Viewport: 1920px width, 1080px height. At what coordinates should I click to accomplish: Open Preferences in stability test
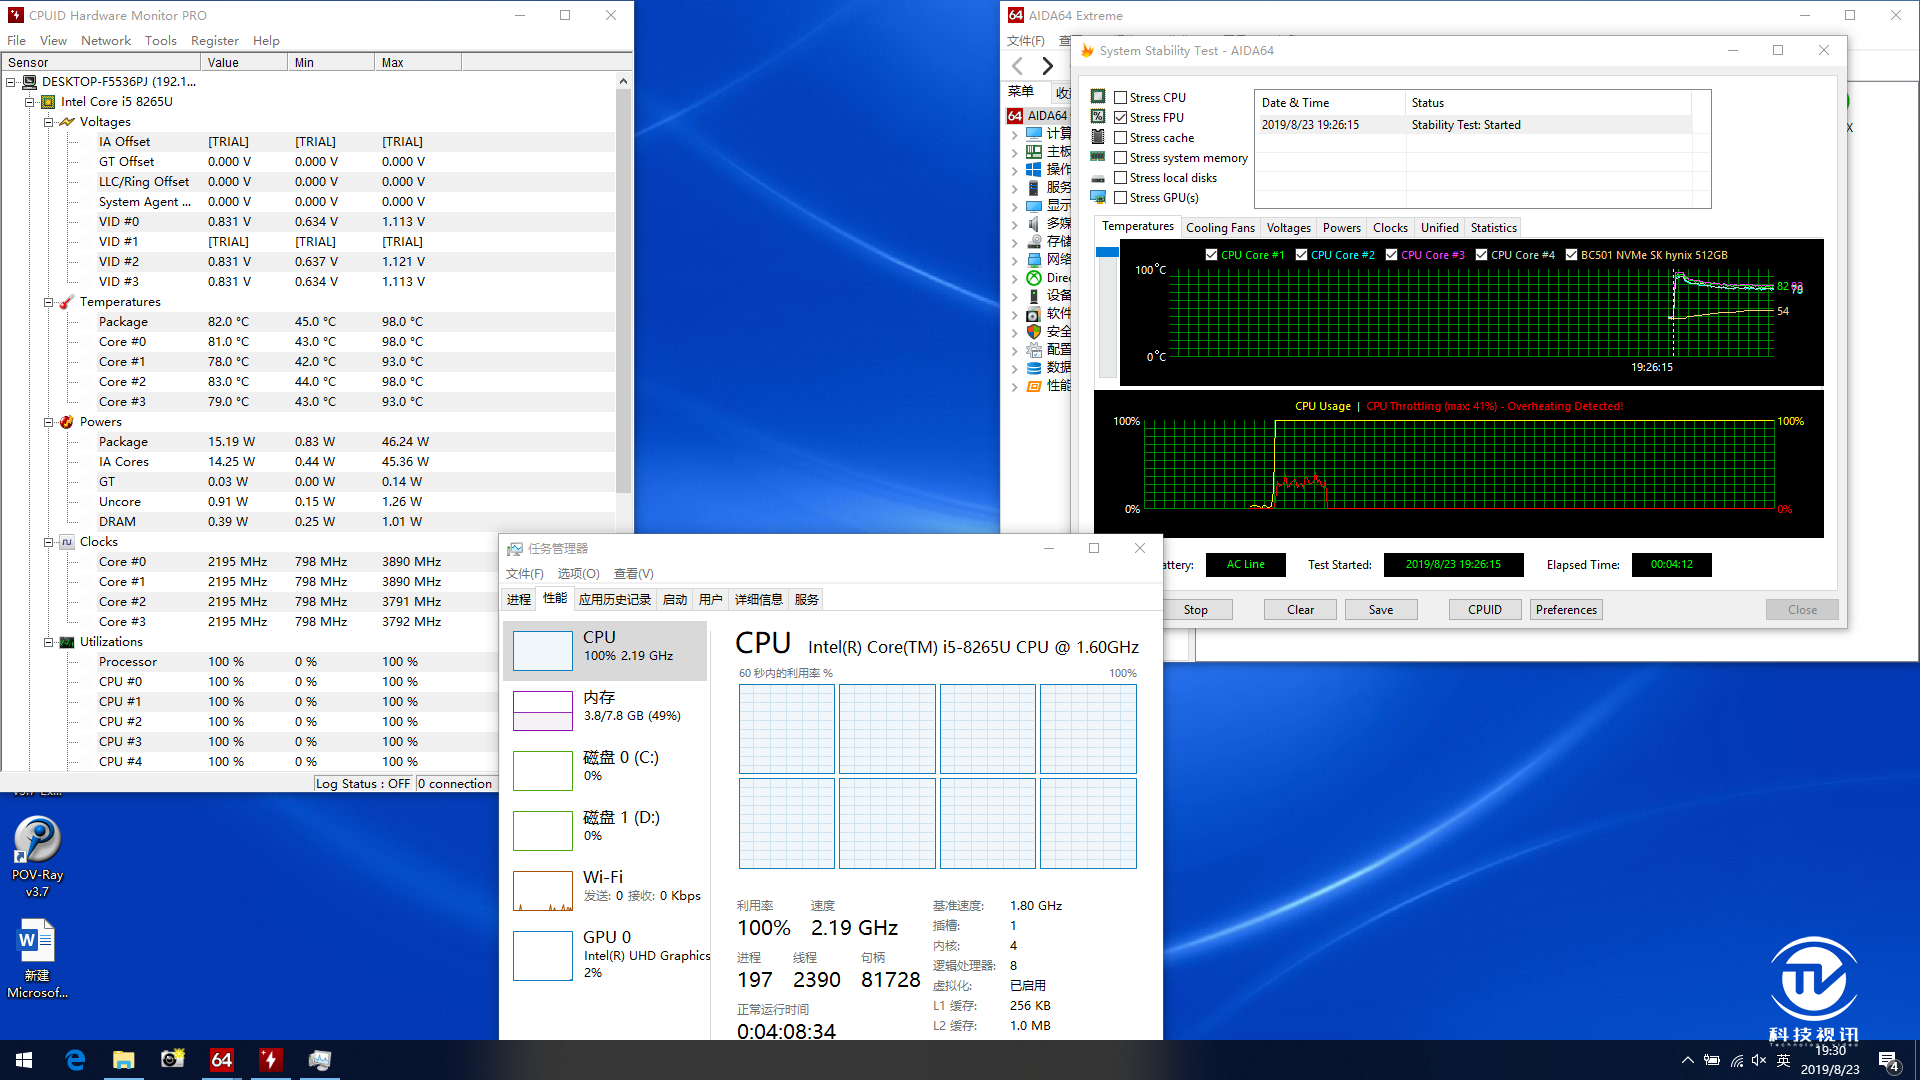pyautogui.click(x=1566, y=610)
